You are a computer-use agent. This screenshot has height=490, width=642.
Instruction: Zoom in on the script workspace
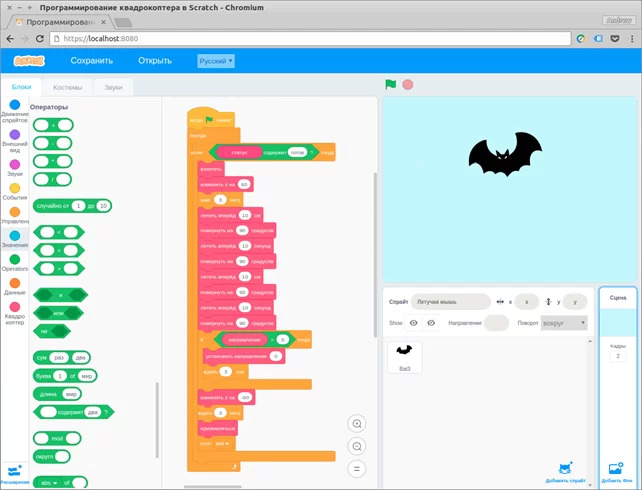tap(357, 423)
